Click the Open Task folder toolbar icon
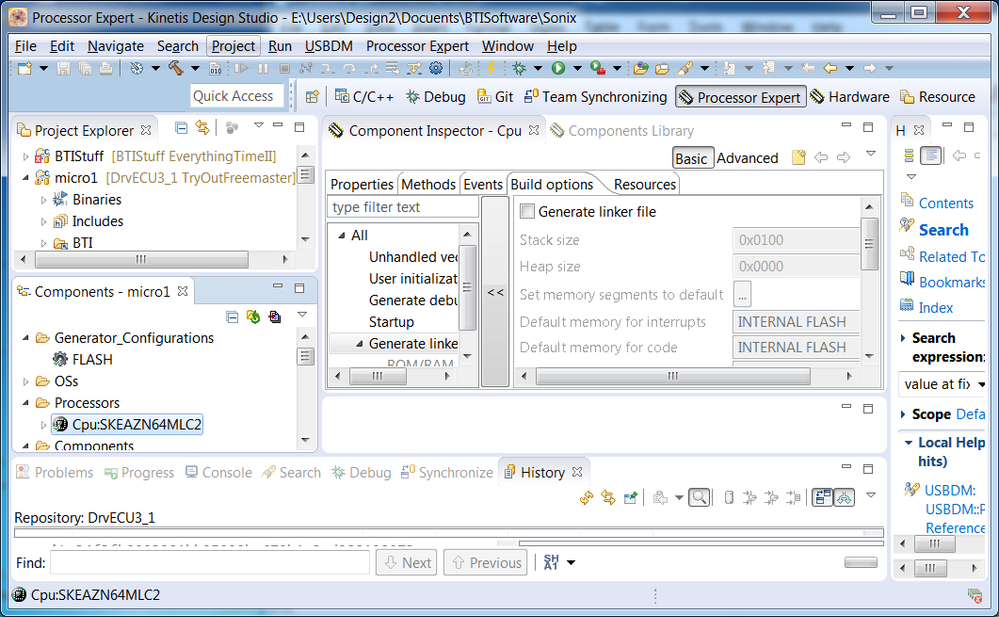Screen dimensions: 999x617 pyautogui.click(x=662, y=68)
